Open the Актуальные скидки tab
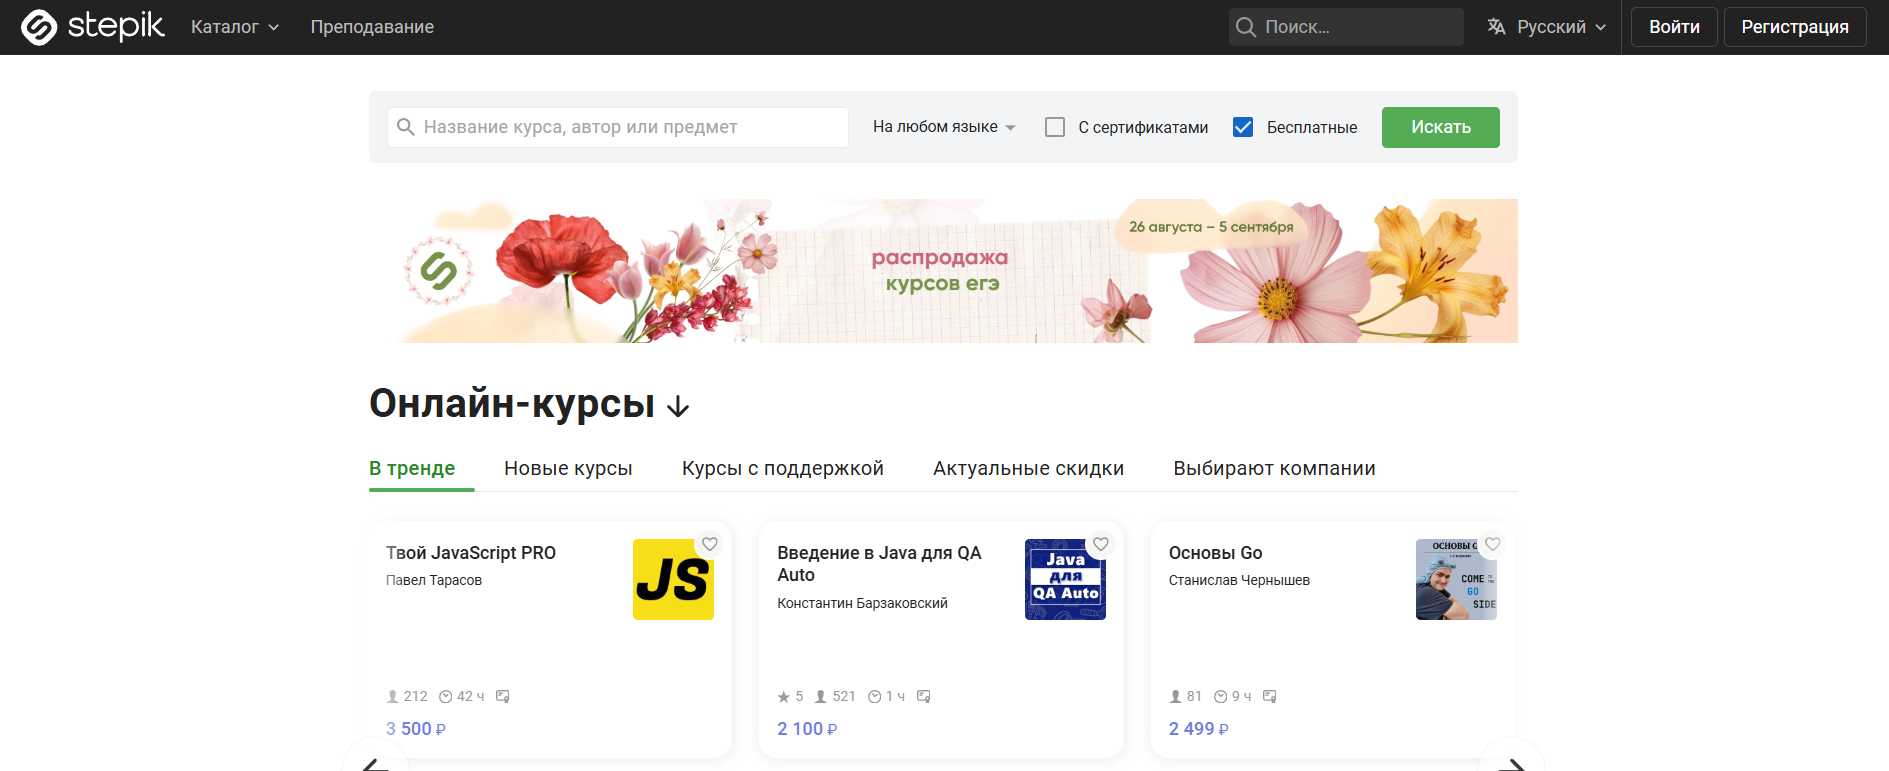This screenshot has width=1889, height=771. [1028, 468]
